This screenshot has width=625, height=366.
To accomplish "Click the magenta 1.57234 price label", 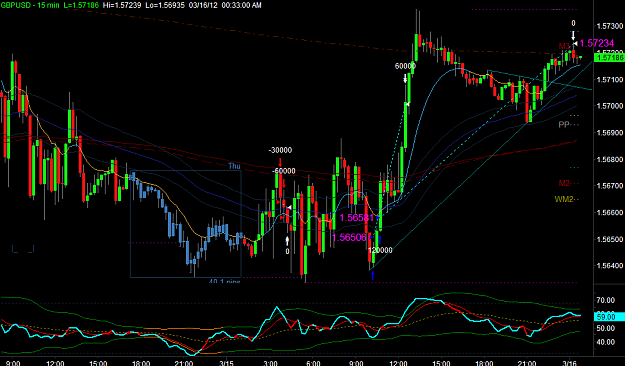I will [x=596, y=43].
